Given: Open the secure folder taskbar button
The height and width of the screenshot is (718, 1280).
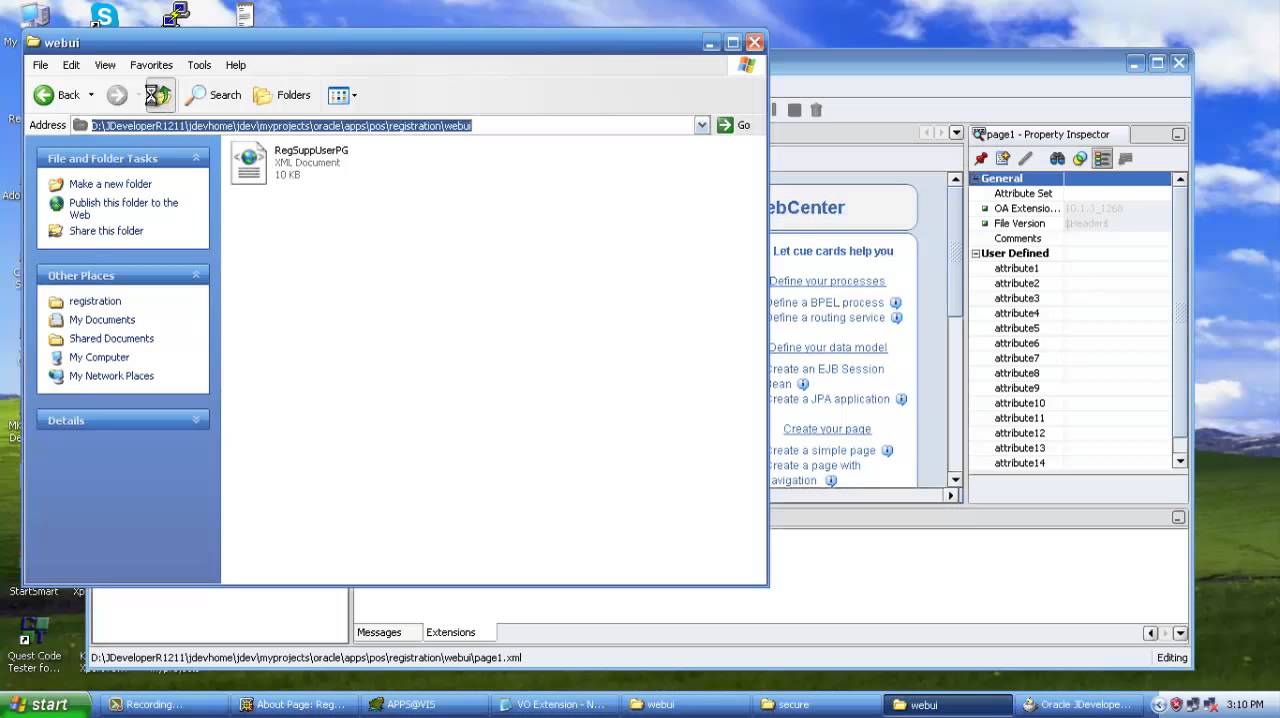Looking at the screenshot, I should (814, 705).
